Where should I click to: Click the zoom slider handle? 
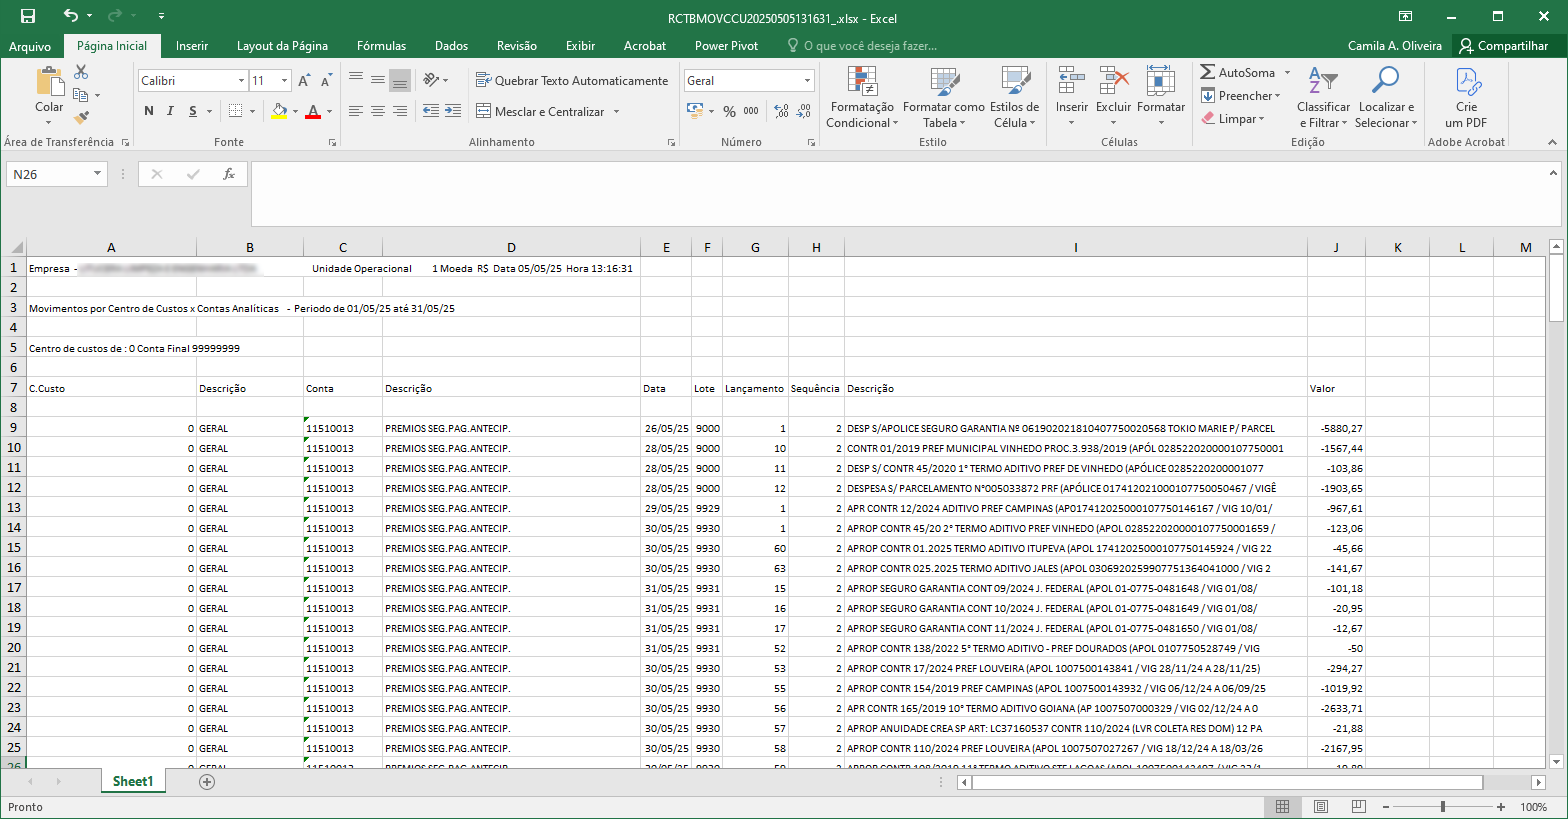coord(1443,806)
